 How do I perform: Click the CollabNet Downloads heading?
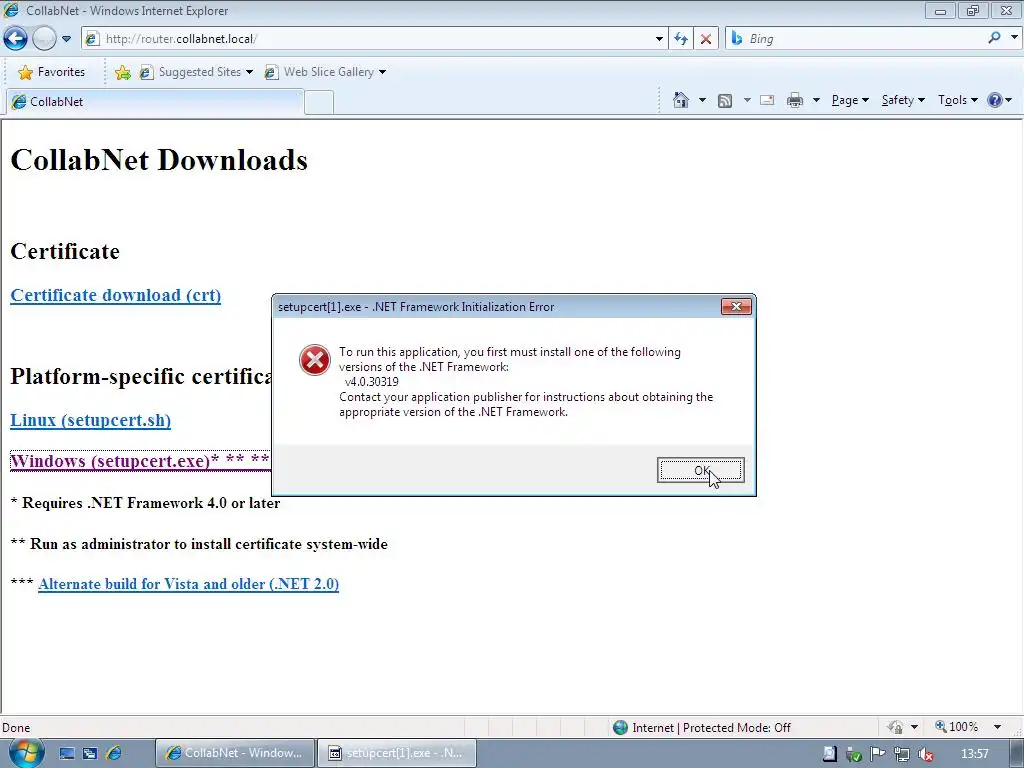159,160
